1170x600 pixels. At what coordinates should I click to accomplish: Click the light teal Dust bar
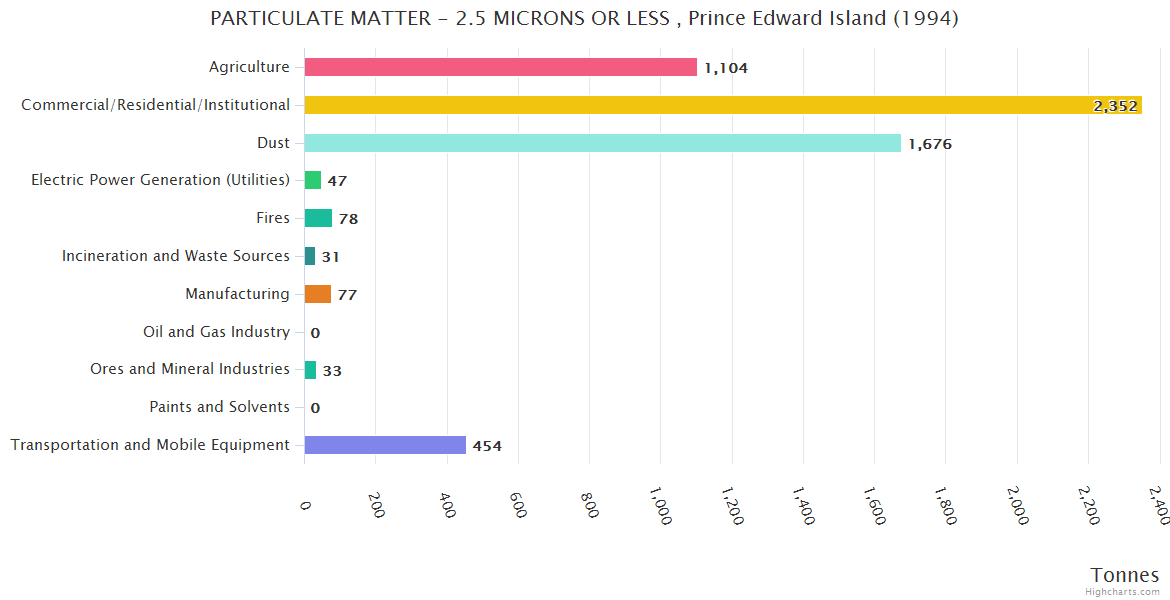point(602,143)
